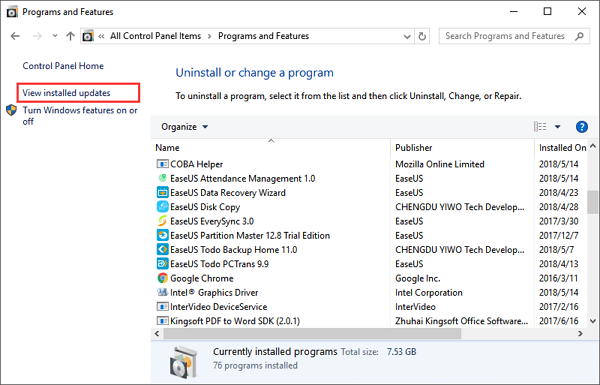This screenshot has height=385, width=600.
Task: Click the vertical scrollbar thumb
Action: coord(593,202)
